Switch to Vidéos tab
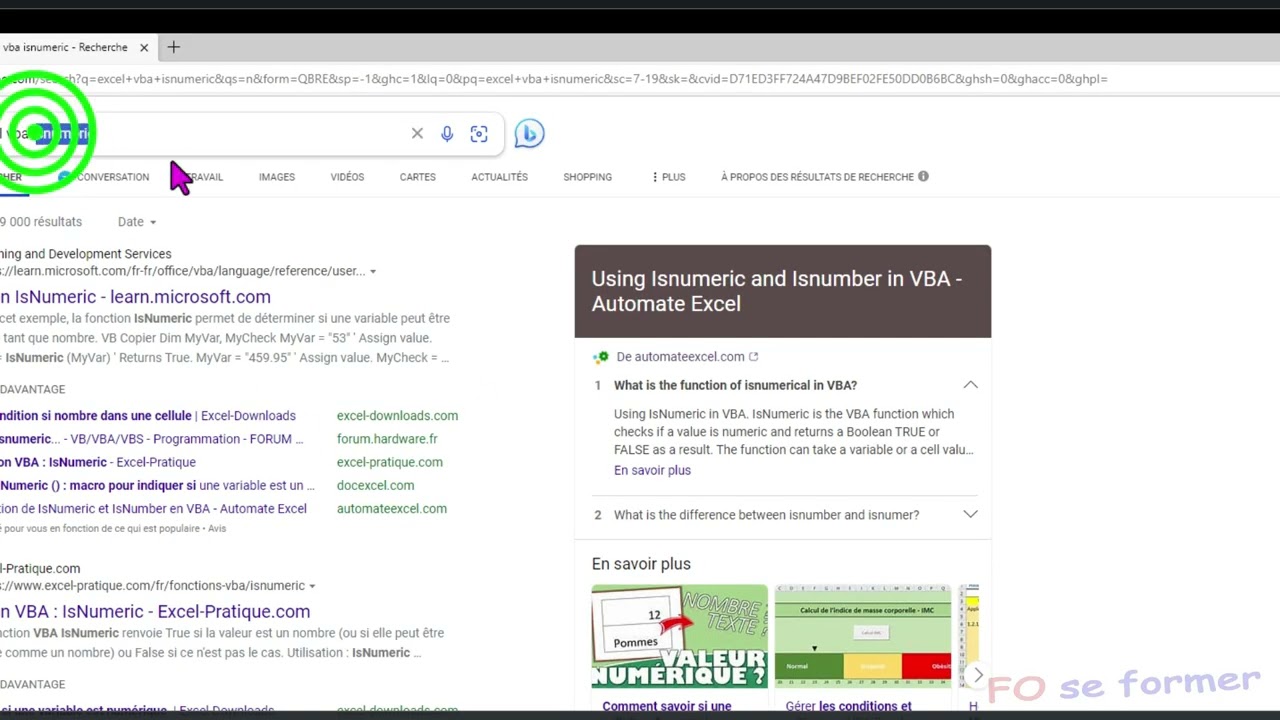 347,177
